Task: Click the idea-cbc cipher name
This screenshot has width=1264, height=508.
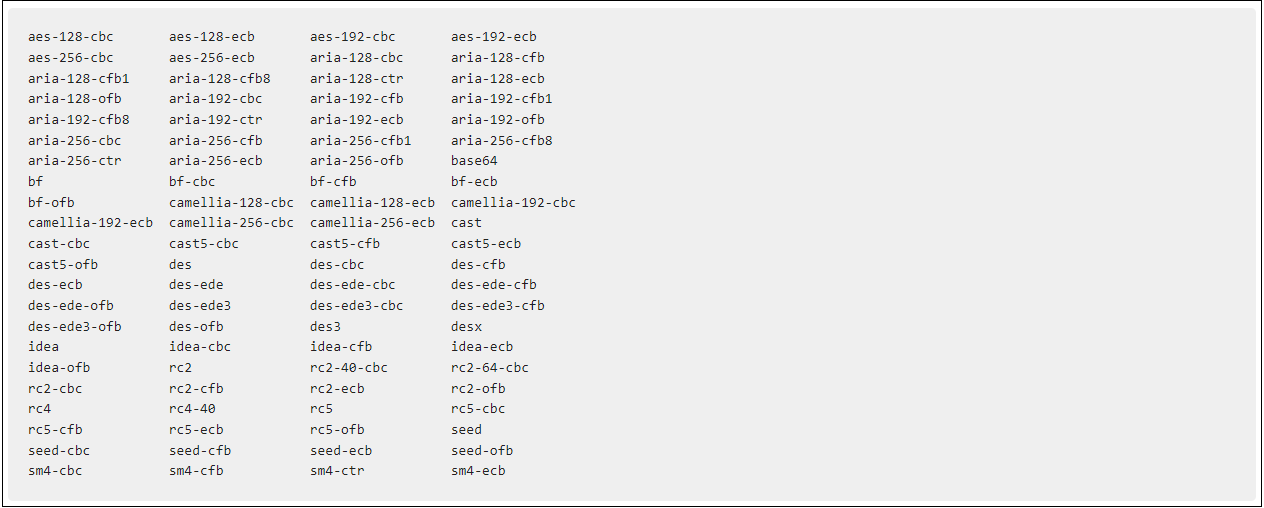Action: [199, 347]
